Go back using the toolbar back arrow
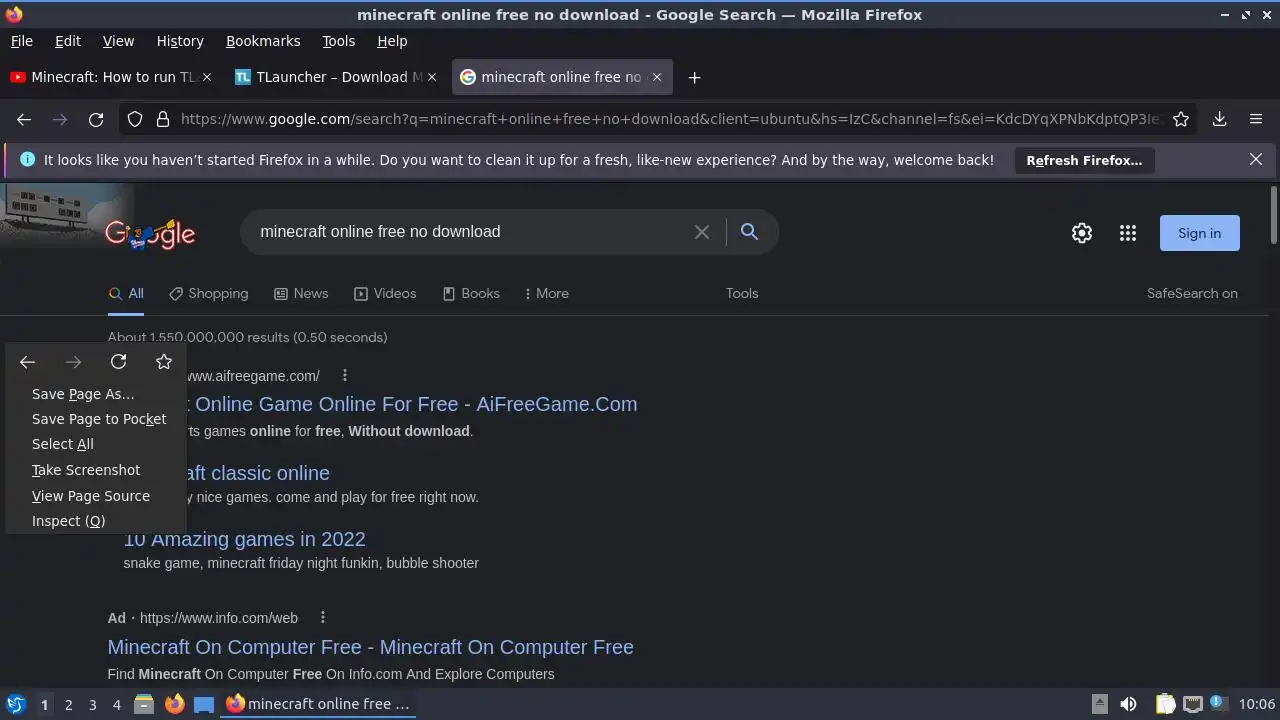This screenshot has height=720, width=1280. point(24,119)
